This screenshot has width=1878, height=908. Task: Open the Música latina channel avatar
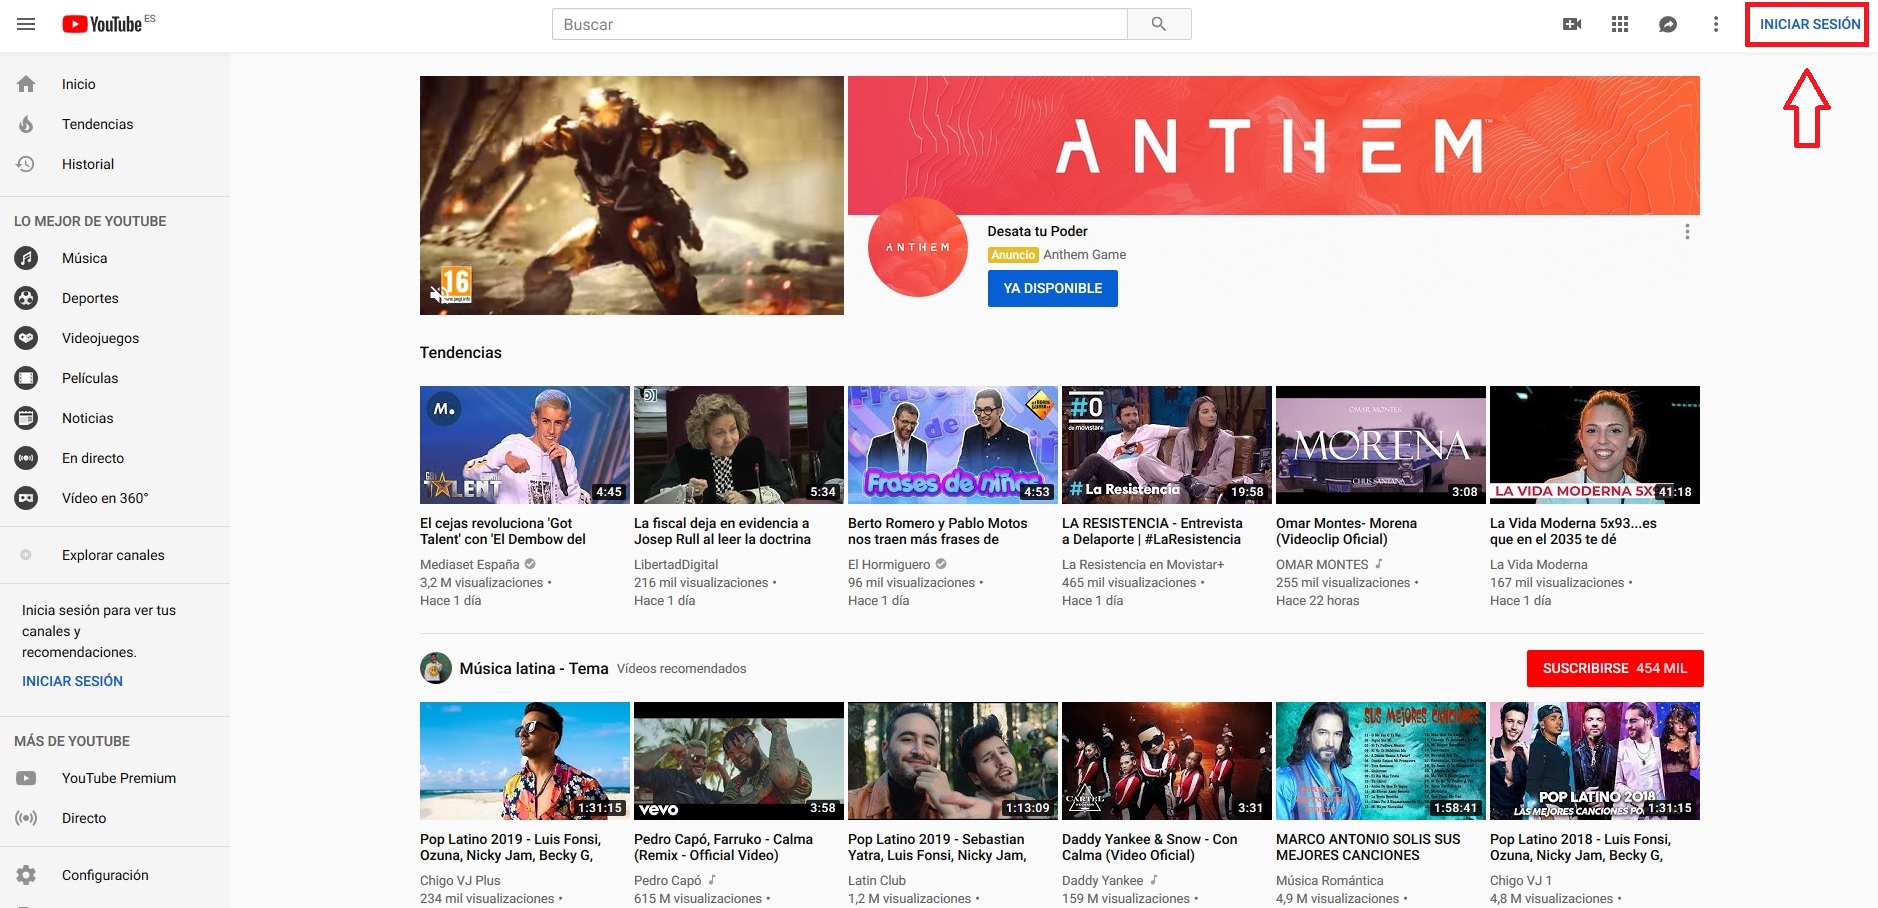pyautogui.click(x=436, y=668)
